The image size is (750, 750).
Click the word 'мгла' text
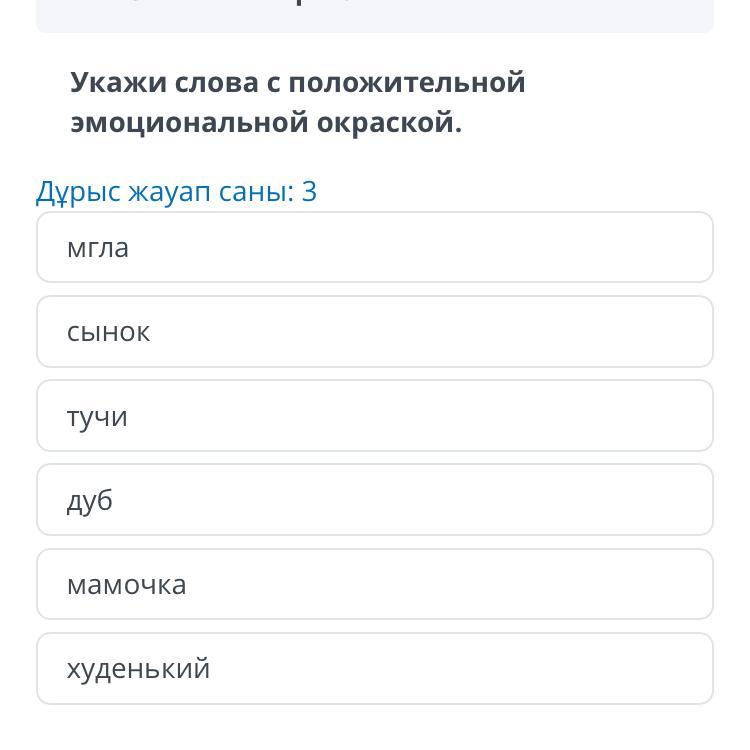coord(98,248)
